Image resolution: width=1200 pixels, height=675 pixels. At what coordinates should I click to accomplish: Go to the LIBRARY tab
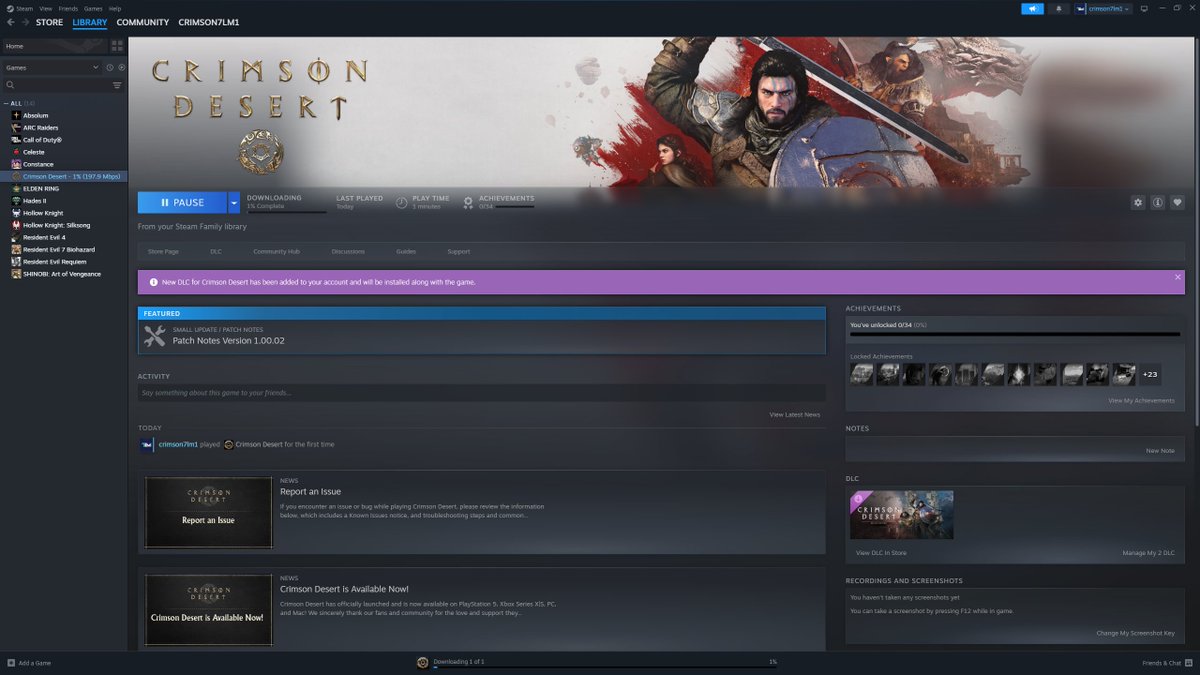(x=90, y=22)
